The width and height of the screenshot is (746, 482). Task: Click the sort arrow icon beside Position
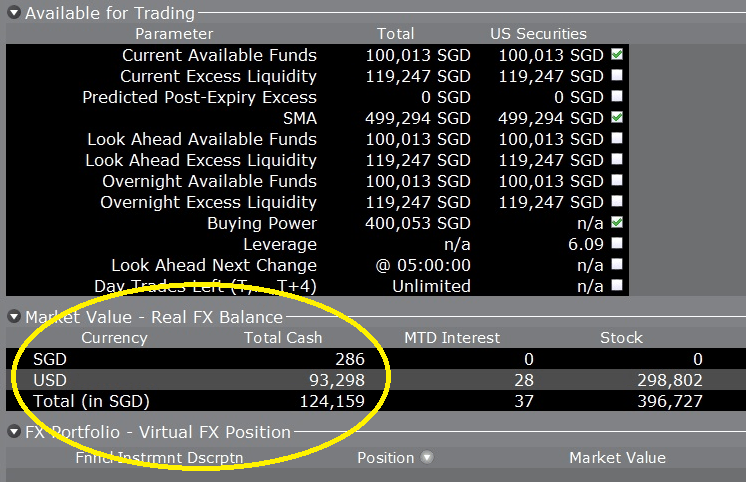427,458
